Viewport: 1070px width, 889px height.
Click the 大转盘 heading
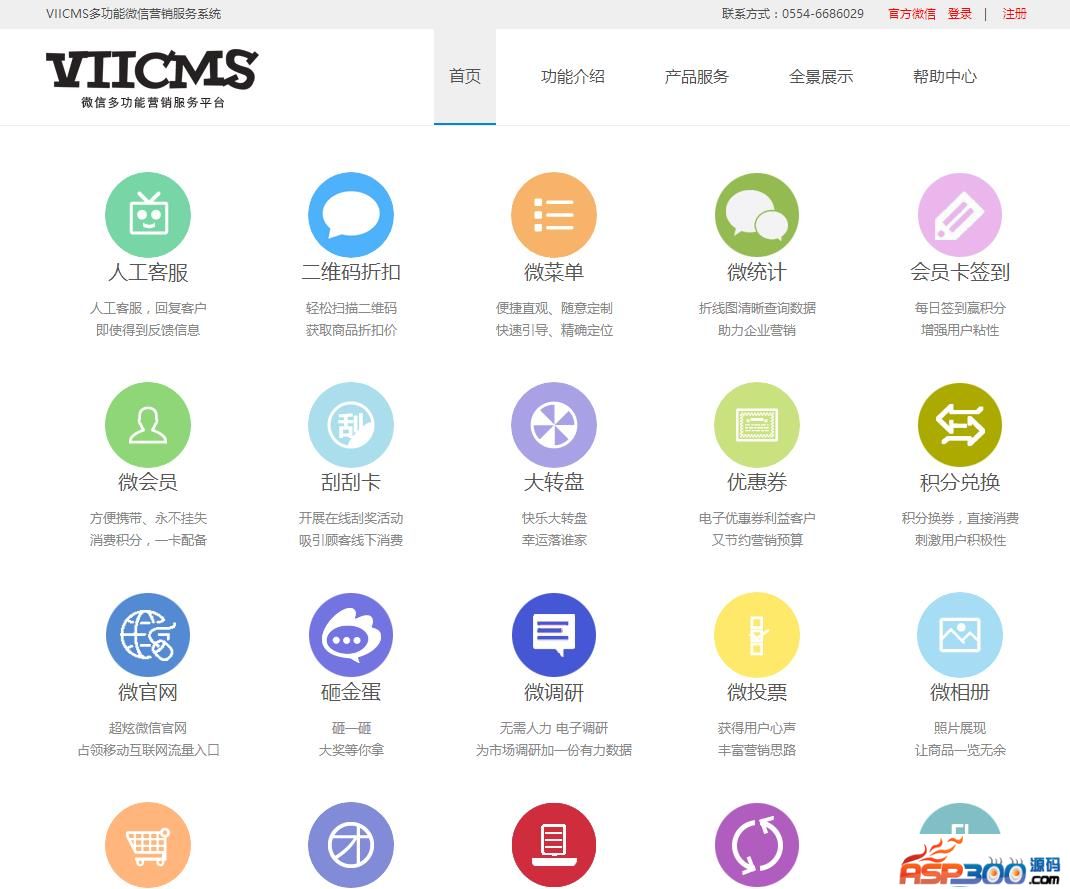tap(553, 482)
